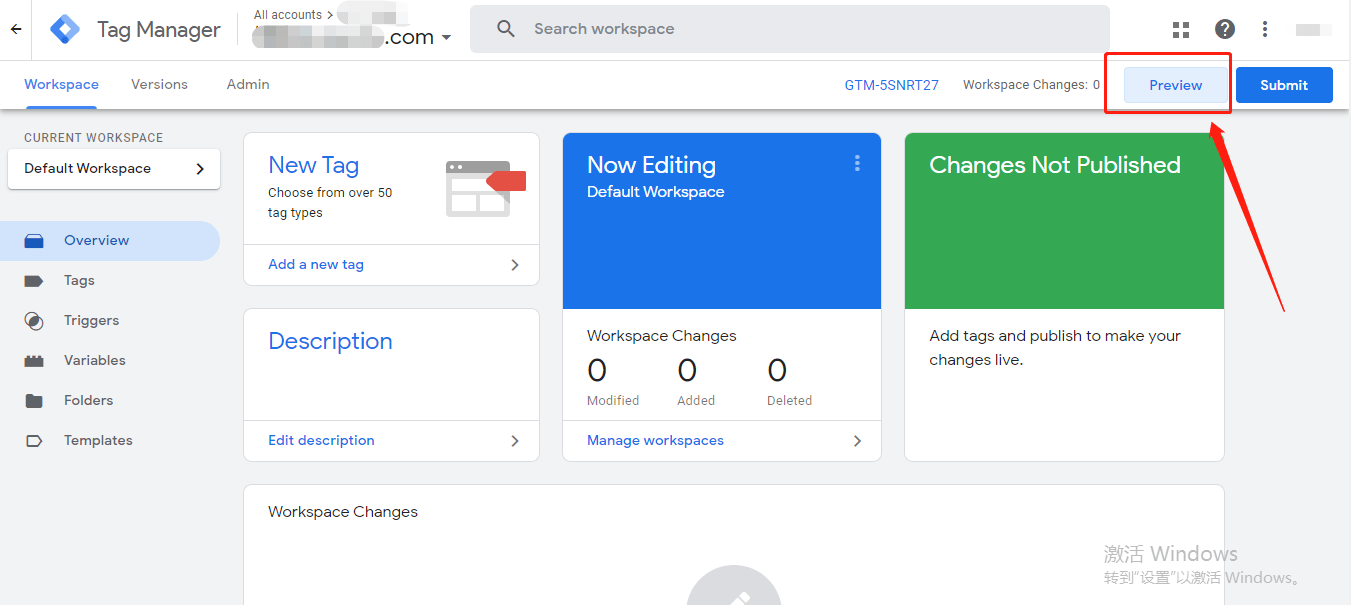Click the Variables brick icon in sidebar
Image resolution: width=1351 pixels, height=605 pixels.
pos(34,361)
